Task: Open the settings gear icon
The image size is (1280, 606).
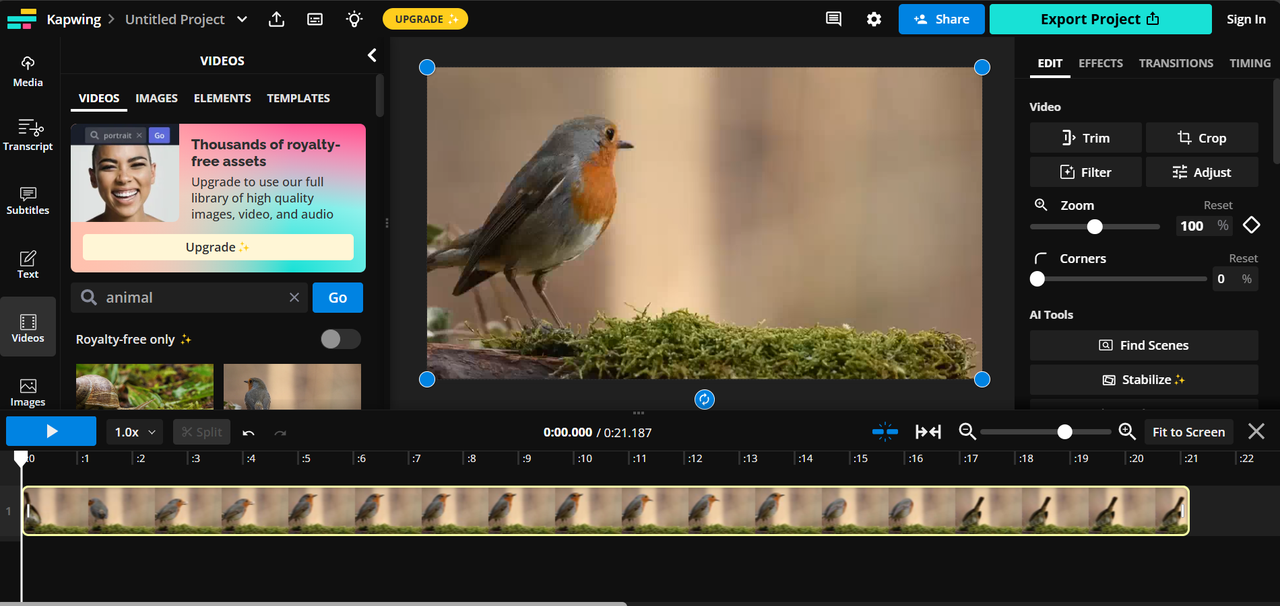Action: pyautogui.click(x=874, y=19)
